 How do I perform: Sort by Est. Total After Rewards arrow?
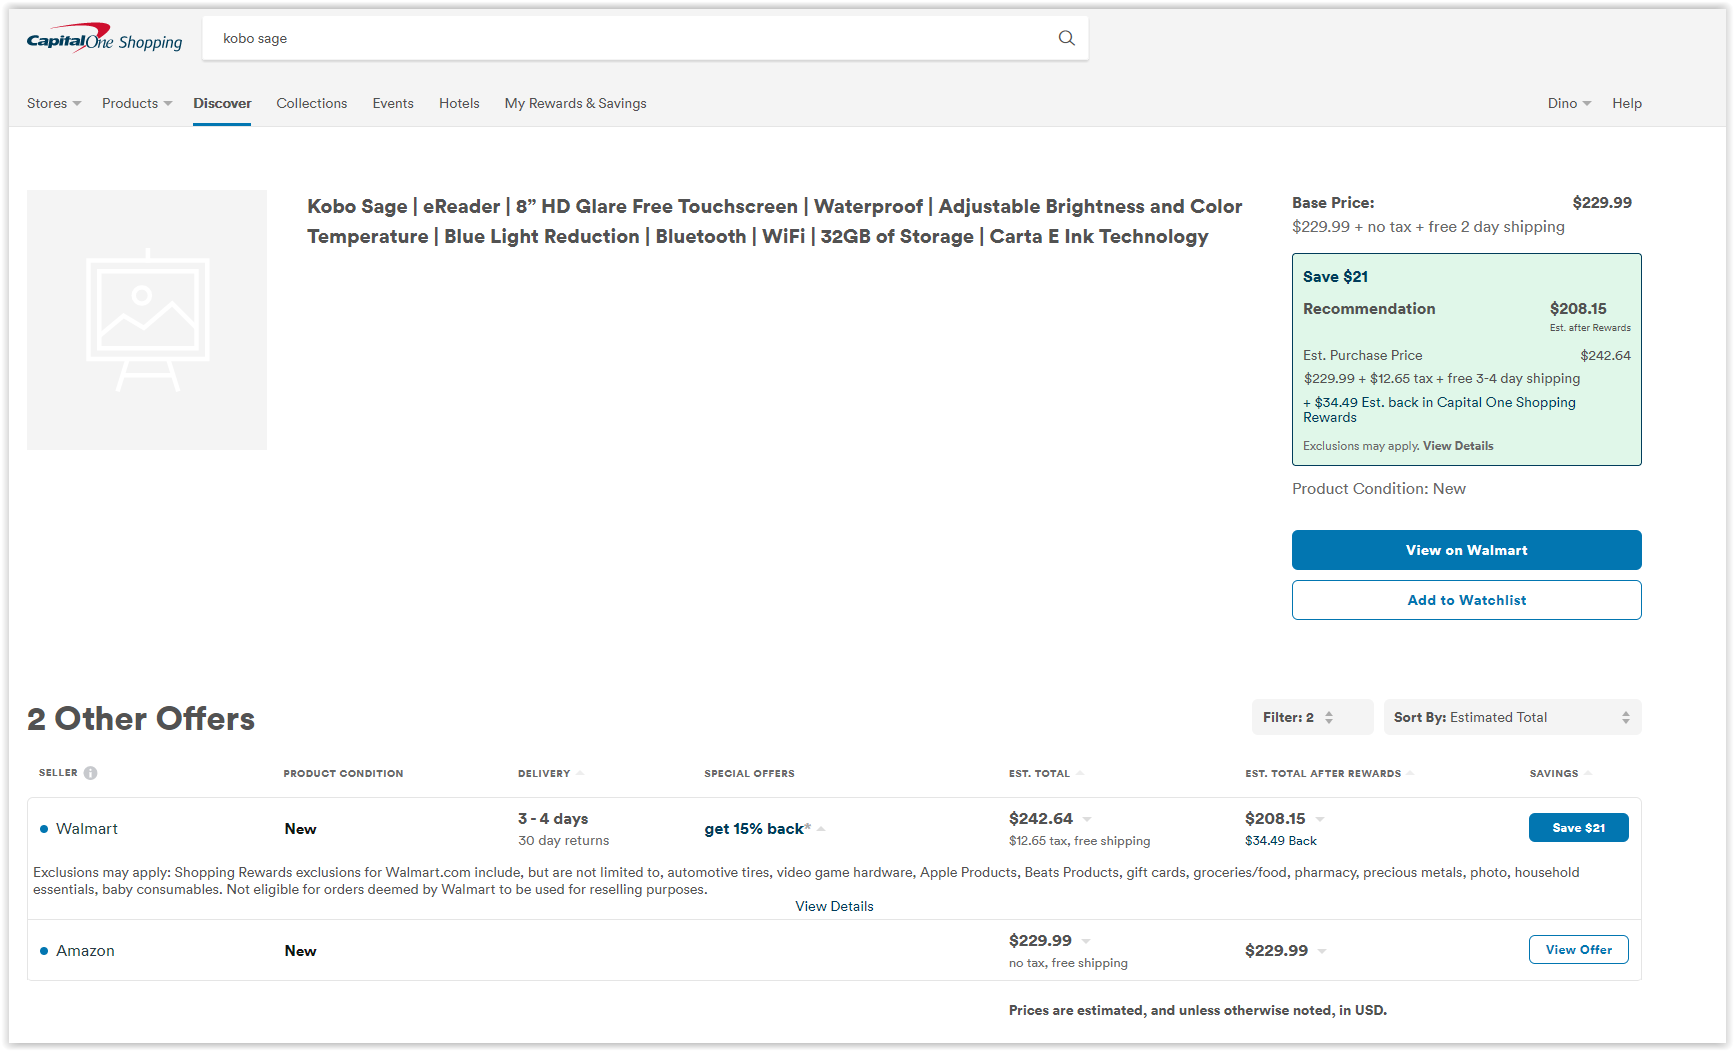coord(1410,773)
